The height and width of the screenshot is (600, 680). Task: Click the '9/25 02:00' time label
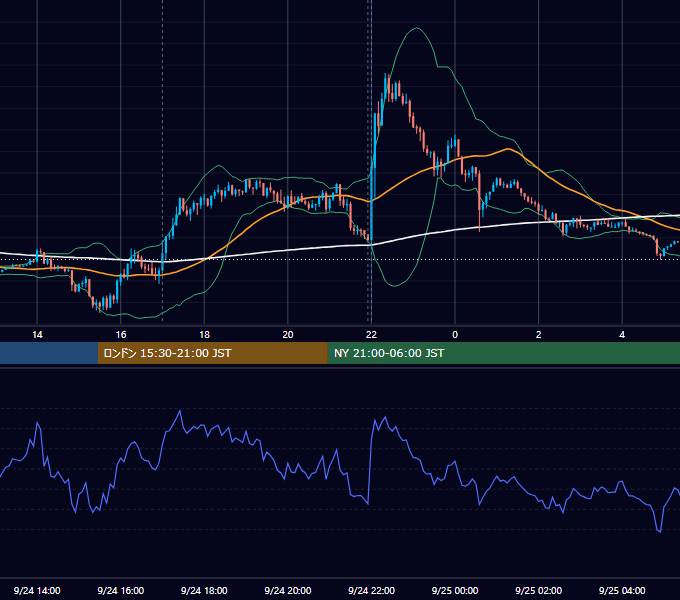pyautogui.click(x=538, y=590)
